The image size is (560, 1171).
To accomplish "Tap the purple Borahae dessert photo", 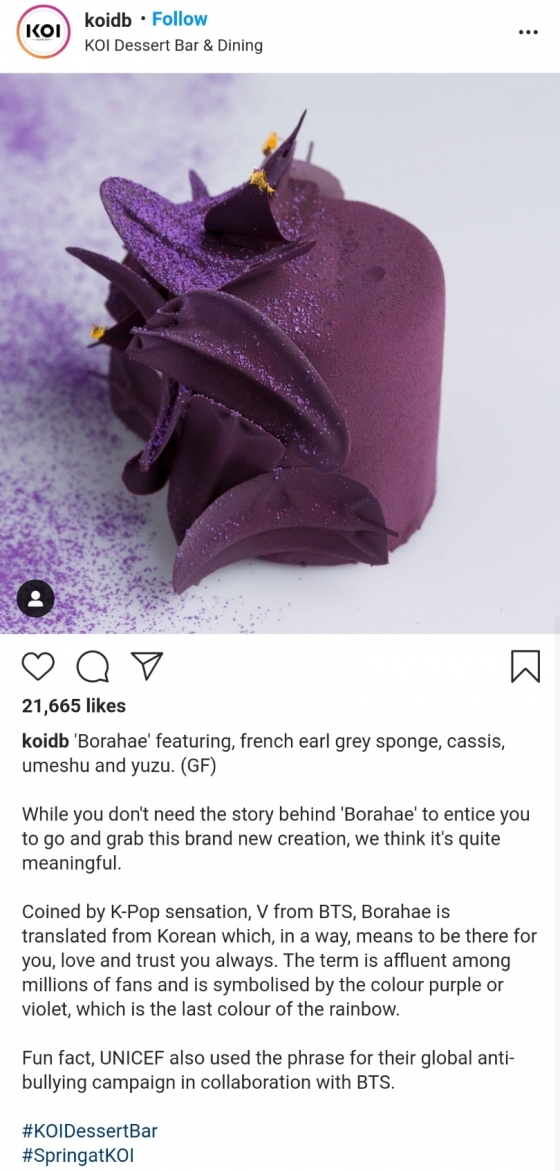I will point(280,352).
